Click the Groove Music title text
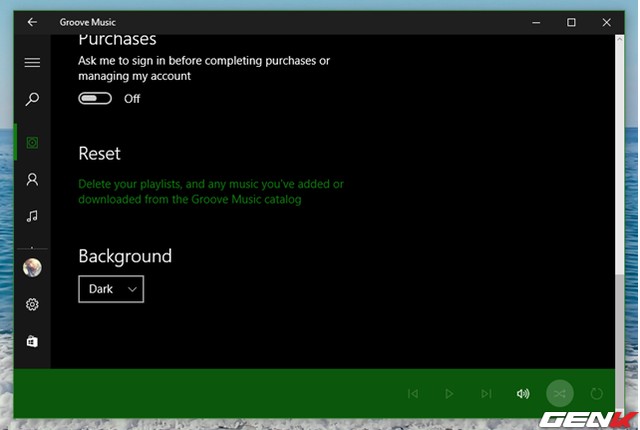 coord(87,22)
